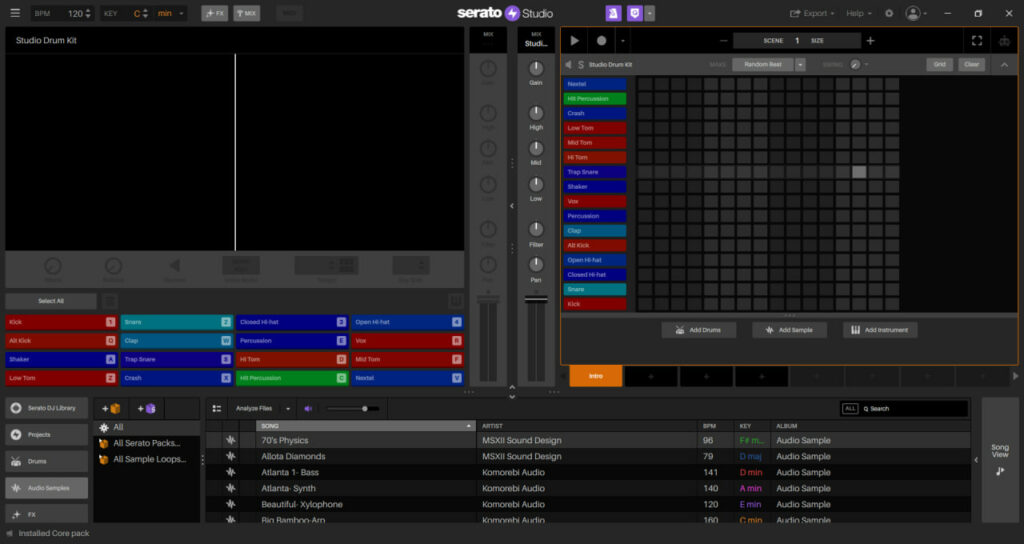The width and height of the screenshot is (1024, 544).
Task: Collapse the mixer panel left arrow
Action: (x=512, y=206)
